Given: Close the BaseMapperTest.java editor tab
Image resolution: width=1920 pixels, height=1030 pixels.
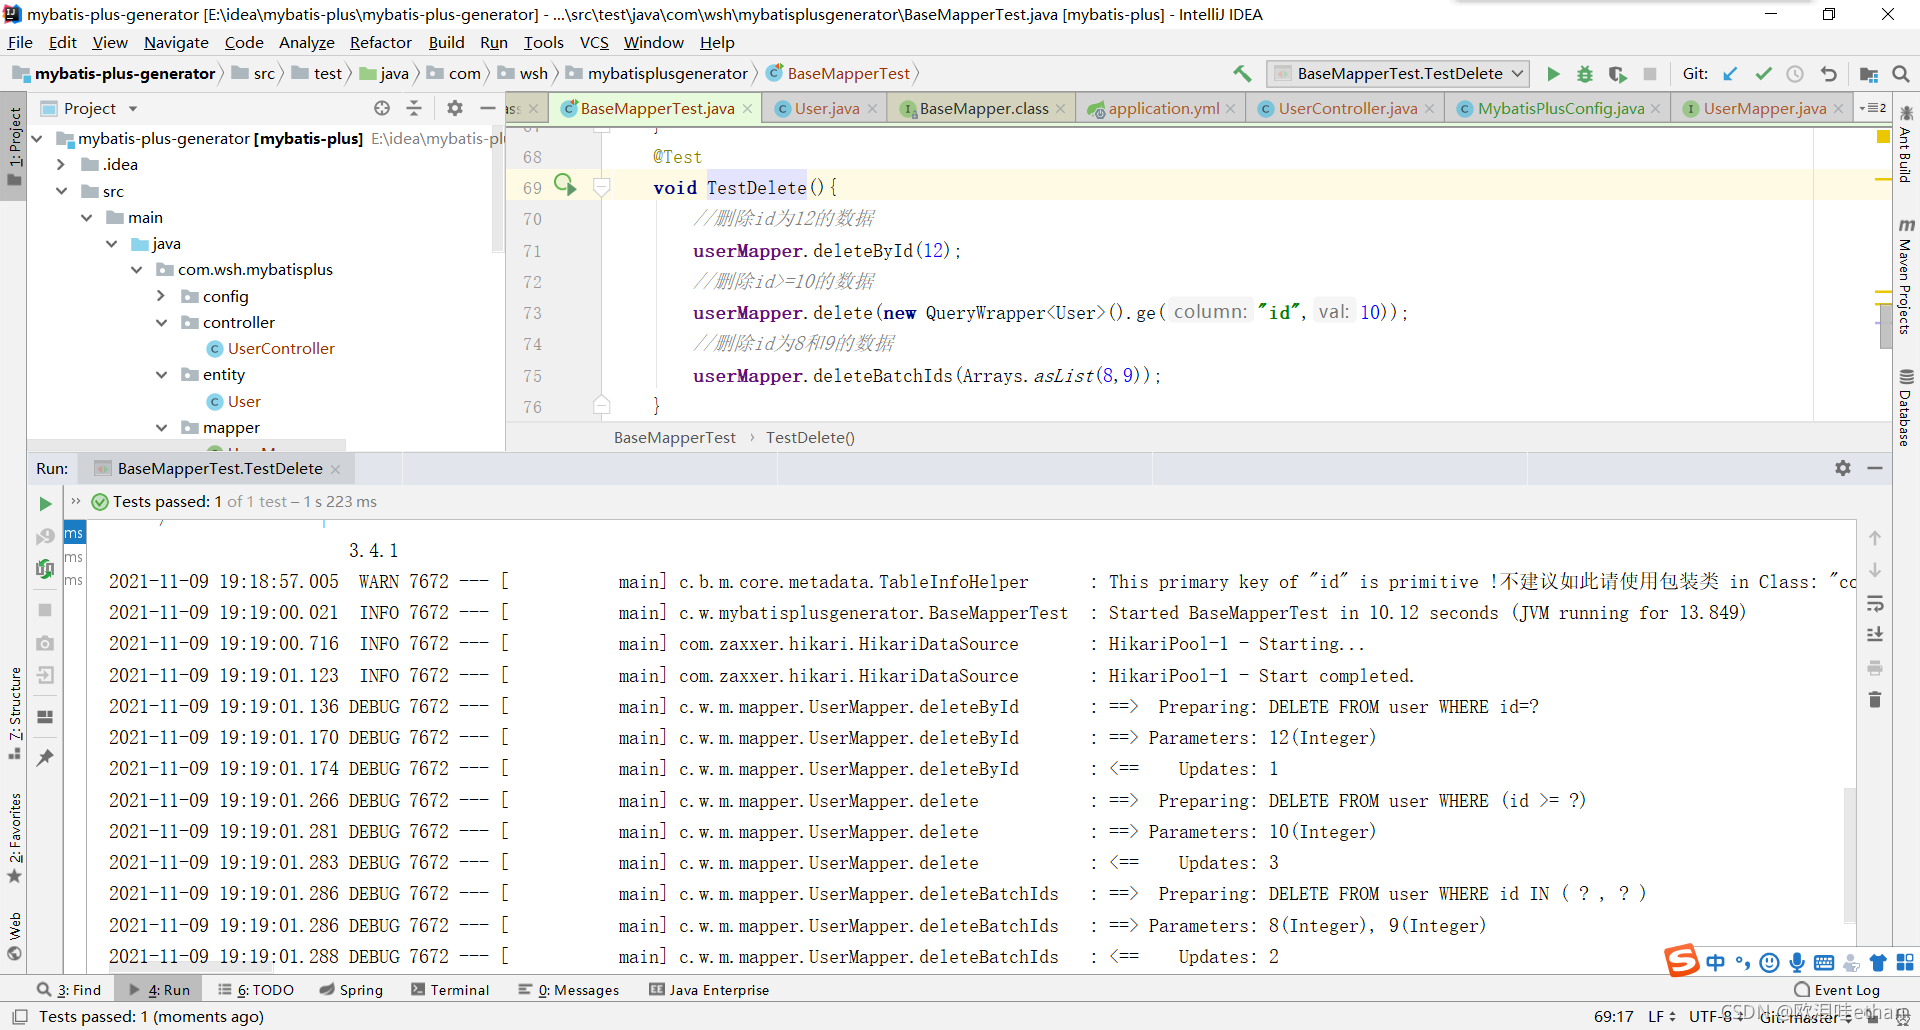Looking at the screenshot, I should click(x=747, y=109).
